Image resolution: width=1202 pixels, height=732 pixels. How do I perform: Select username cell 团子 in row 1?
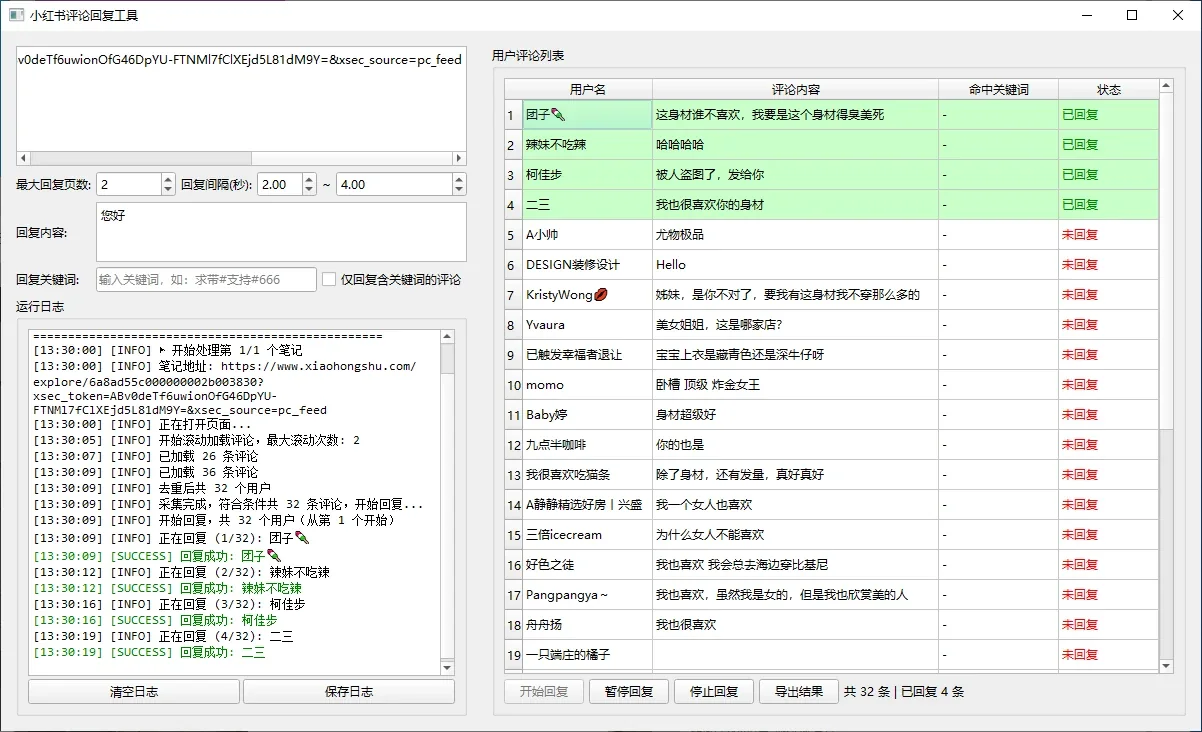pos(588,115)
